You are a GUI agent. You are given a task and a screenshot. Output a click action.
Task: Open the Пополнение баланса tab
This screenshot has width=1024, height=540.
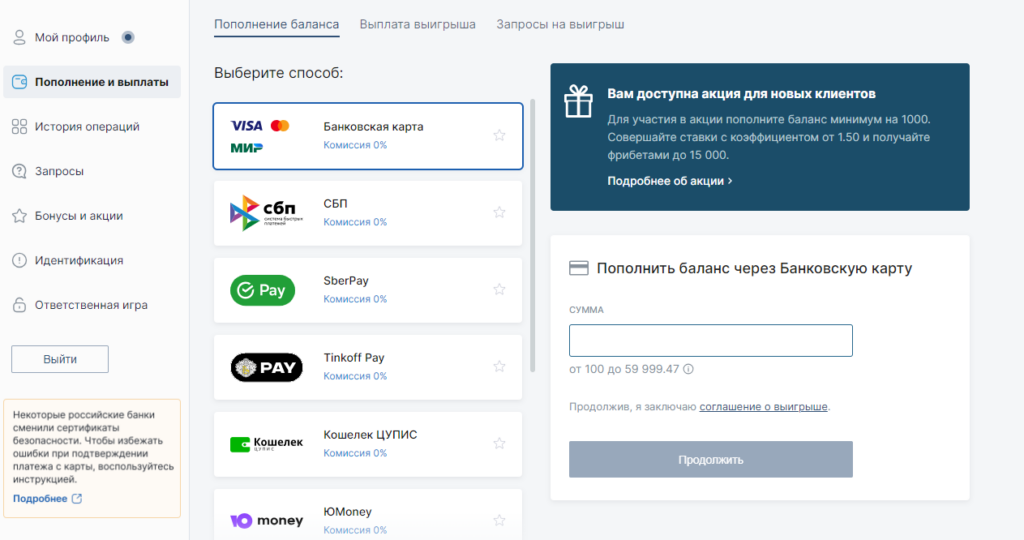(x=276, y=24)
